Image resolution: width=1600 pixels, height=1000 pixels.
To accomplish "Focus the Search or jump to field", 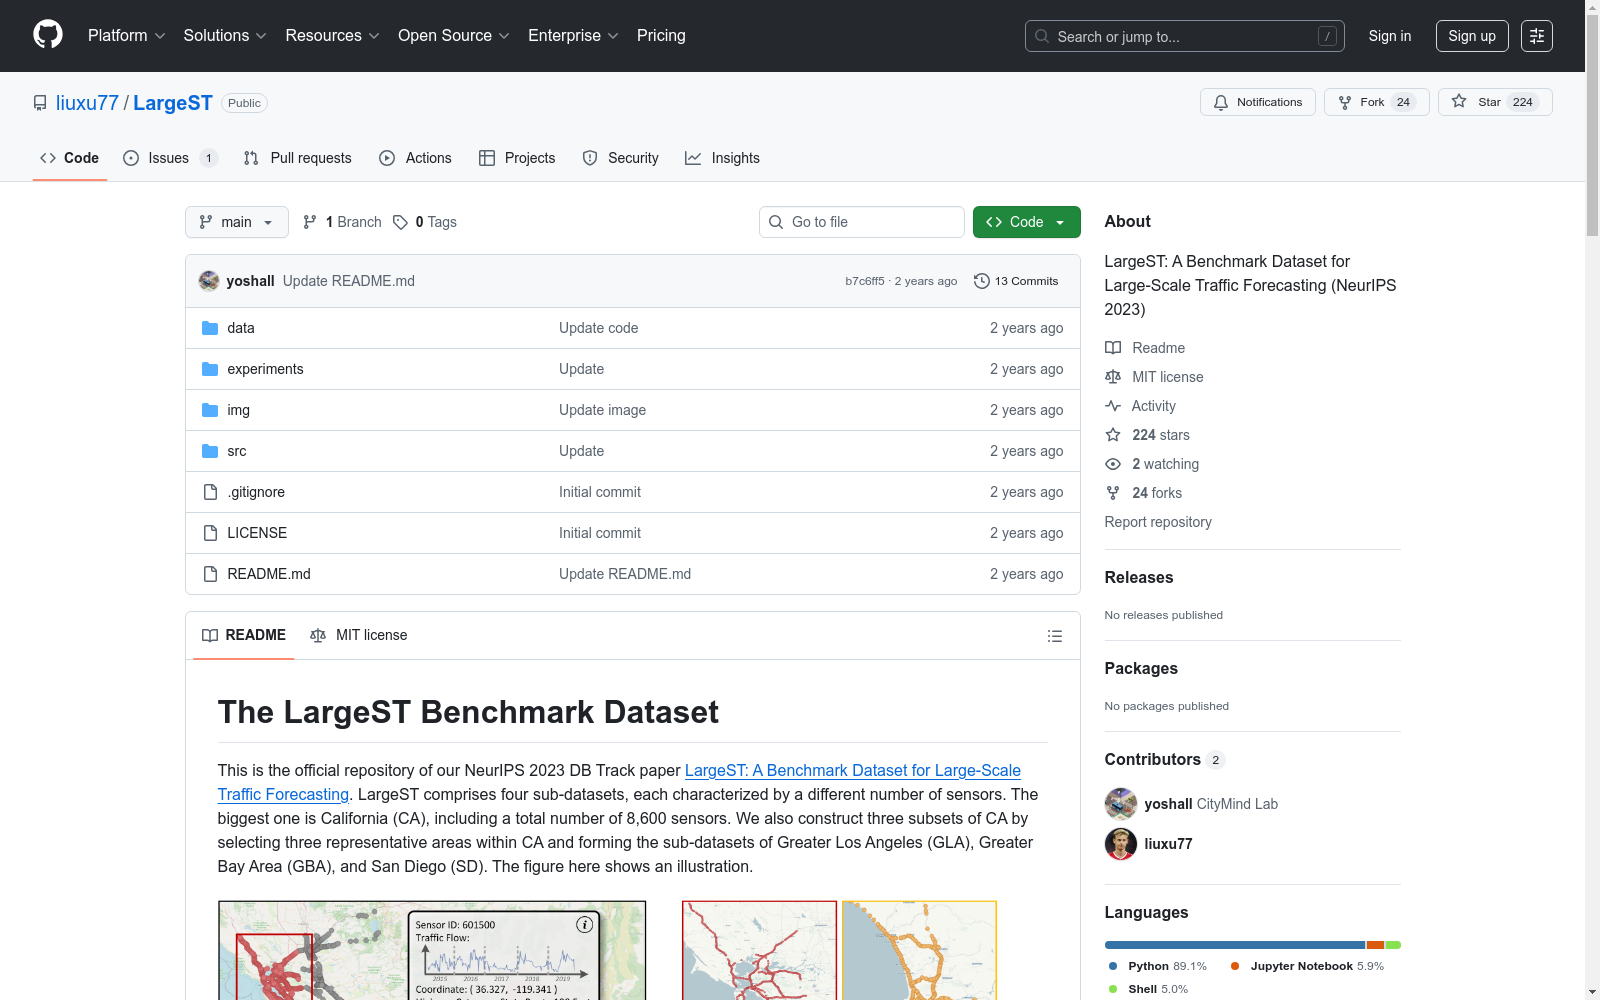I will [x=1185, y=36].
